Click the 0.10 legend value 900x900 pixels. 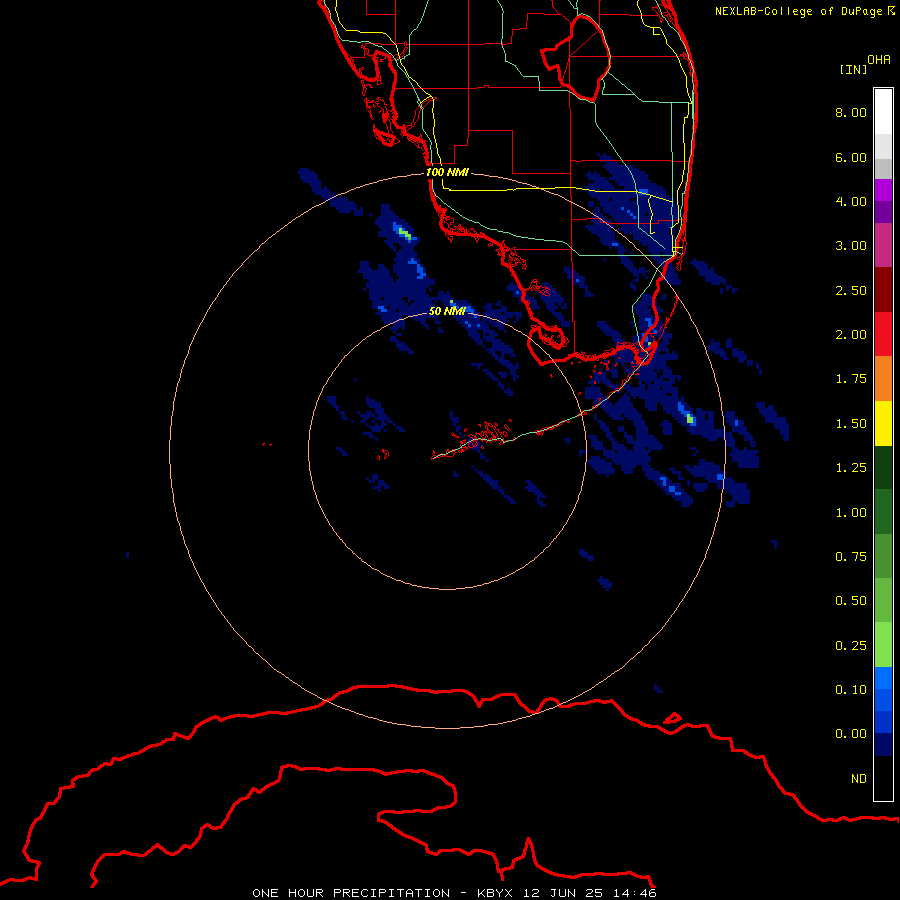[851, 690]
